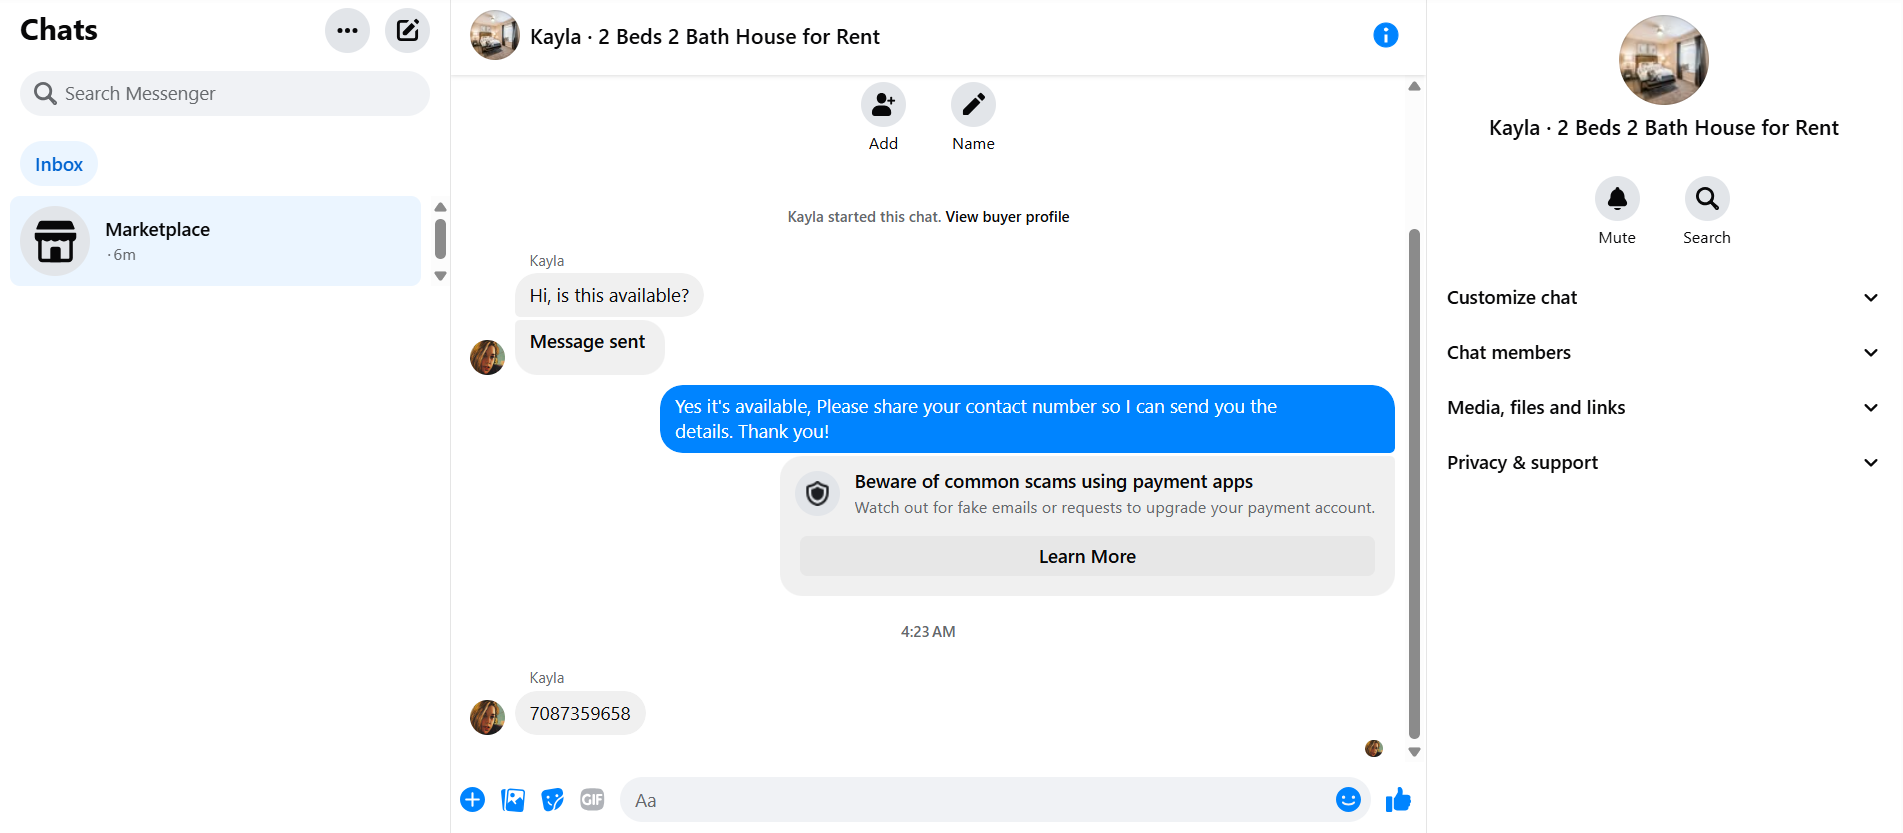
Task: Open the three-dot chat options menu
Action: [x=347, y=30]
